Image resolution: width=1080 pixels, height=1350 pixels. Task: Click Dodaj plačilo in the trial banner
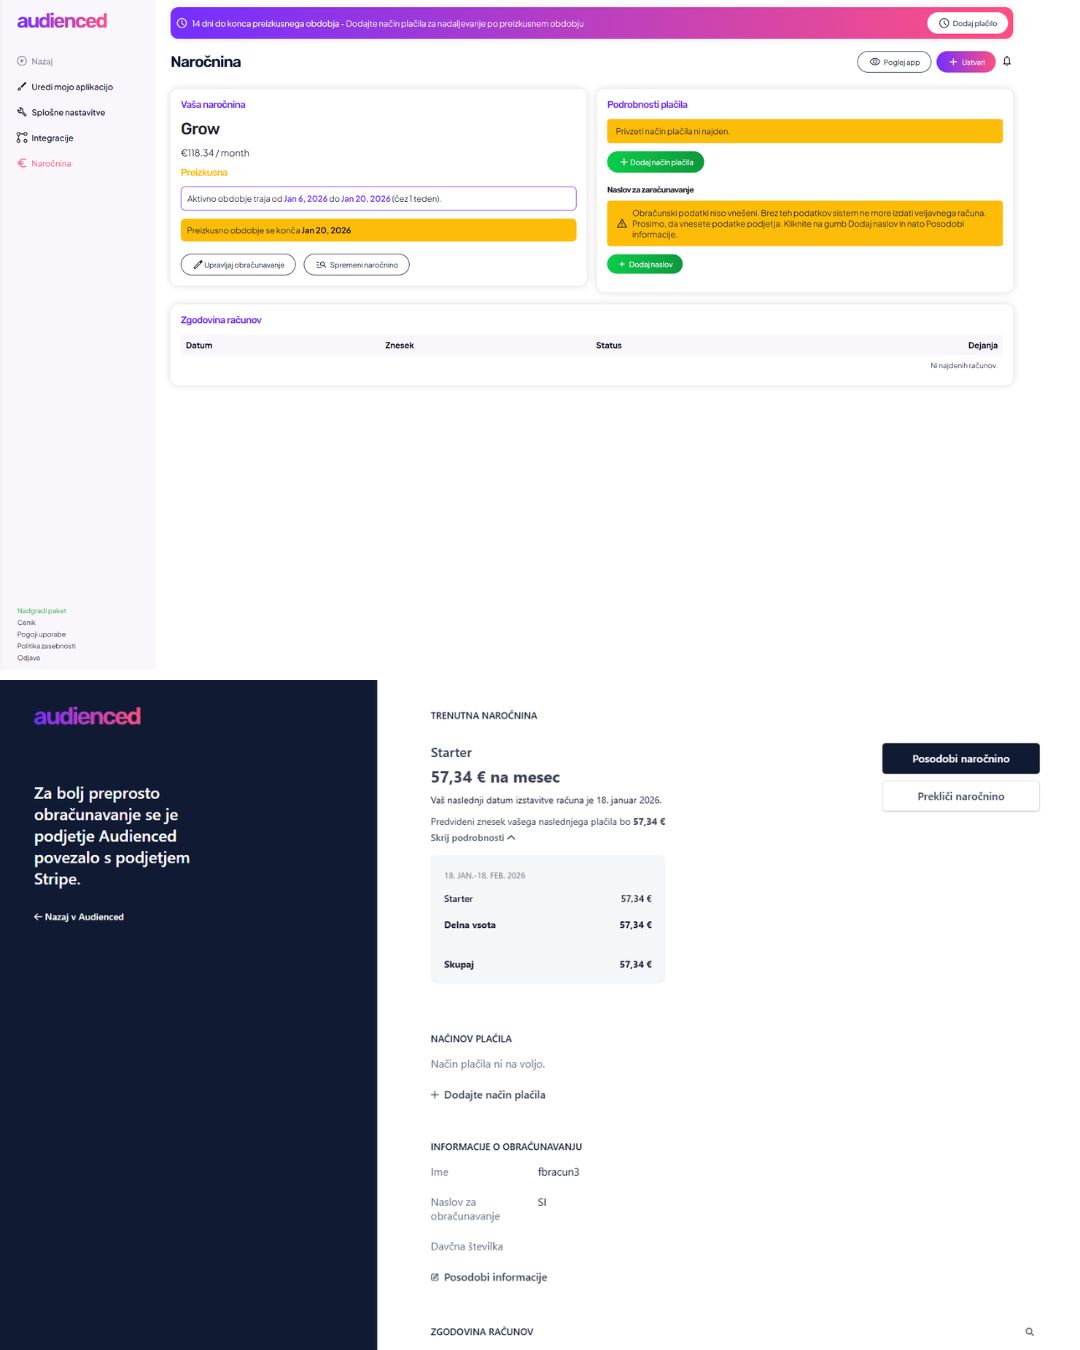[968, 23]
